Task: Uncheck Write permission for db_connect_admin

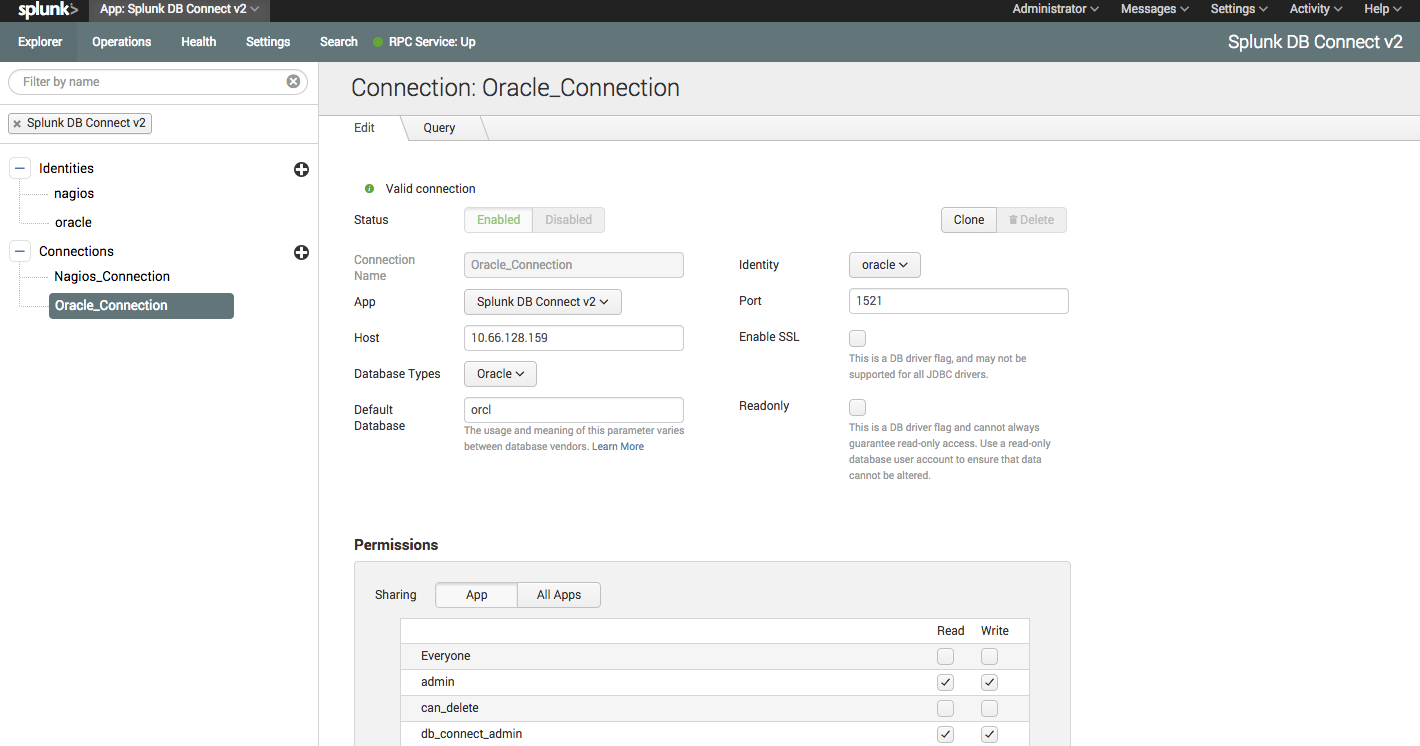Action: coord(989,735)
